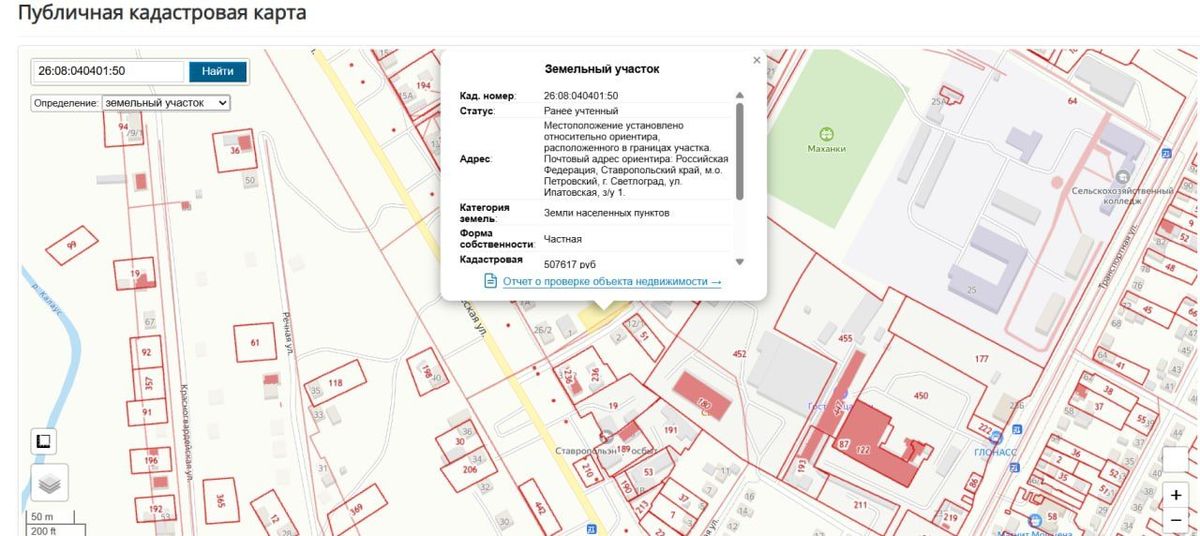
Task: Close the Земельный участок popup
Action: [757, 60]
